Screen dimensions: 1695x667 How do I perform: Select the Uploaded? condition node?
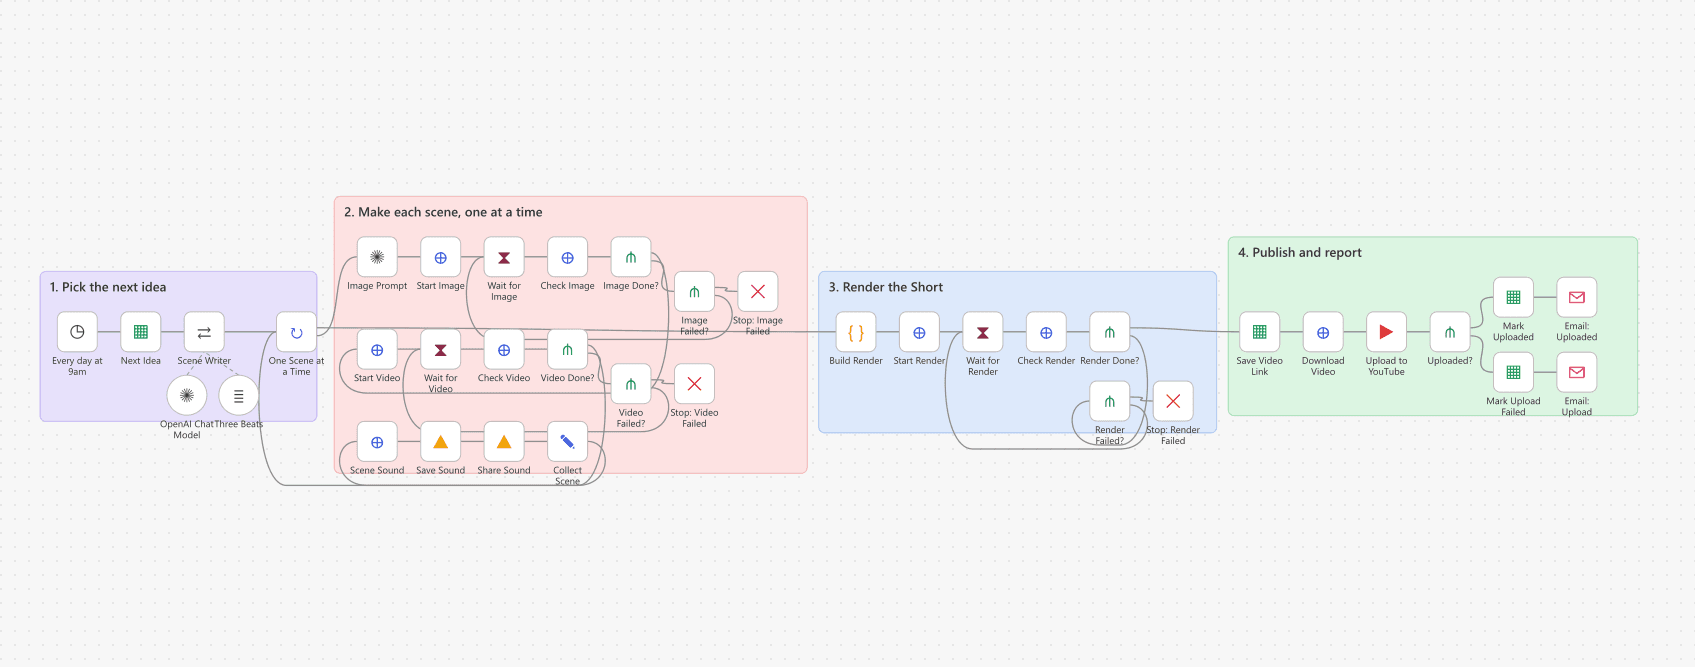1450,332
